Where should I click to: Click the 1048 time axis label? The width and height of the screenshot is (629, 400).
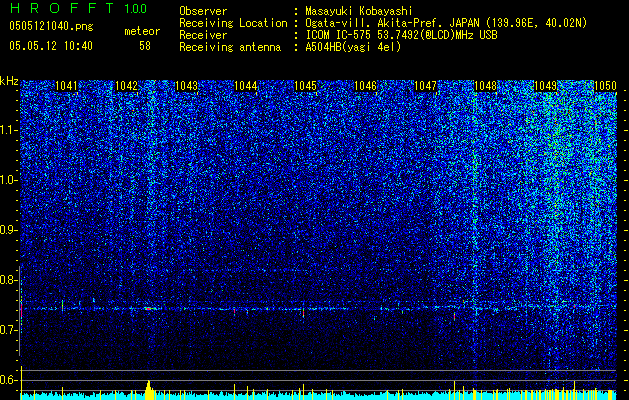click(485, 86)
